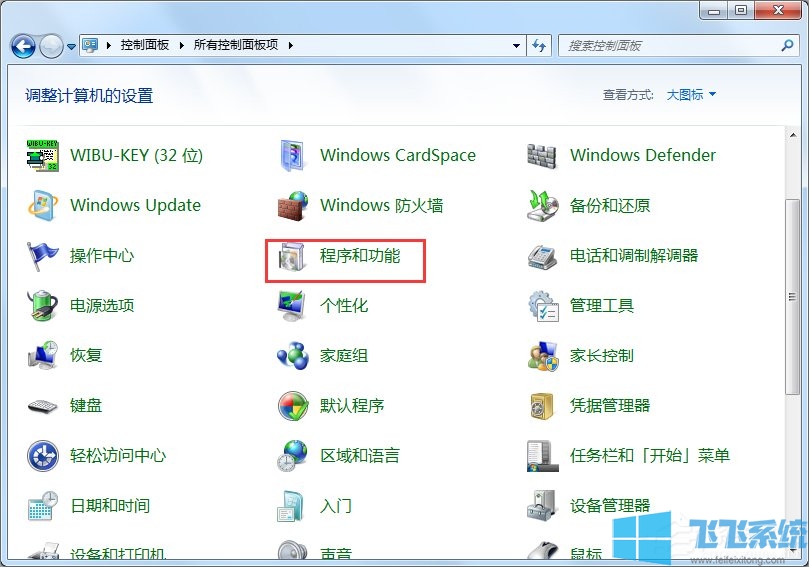Click the back navigation arrow button
The width and height of the screenshot is (809, 567).
click(24, 46)
